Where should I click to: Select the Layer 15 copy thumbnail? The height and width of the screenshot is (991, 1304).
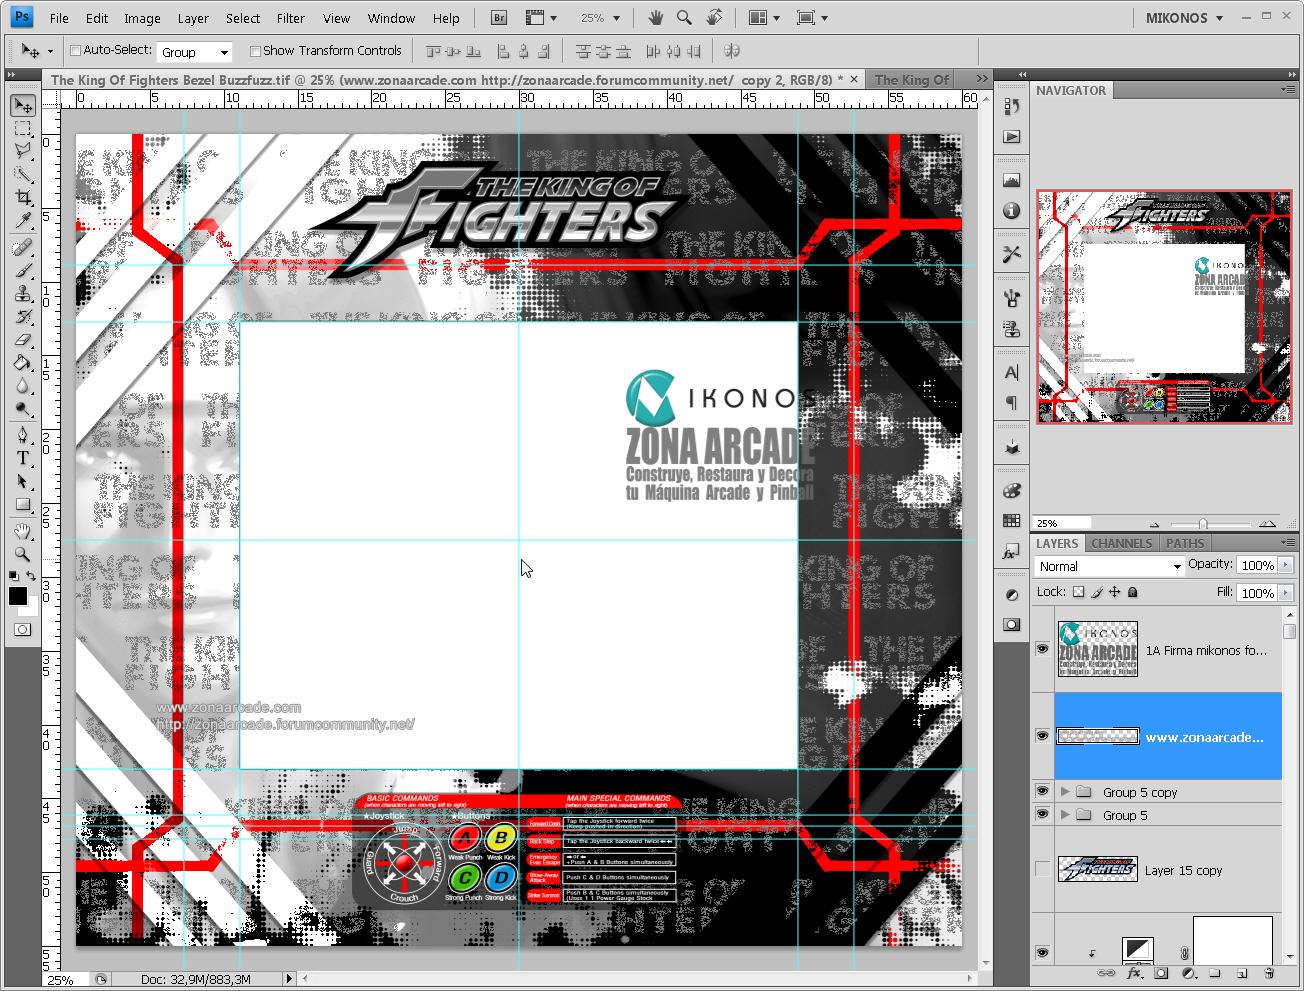[1098, 869]
